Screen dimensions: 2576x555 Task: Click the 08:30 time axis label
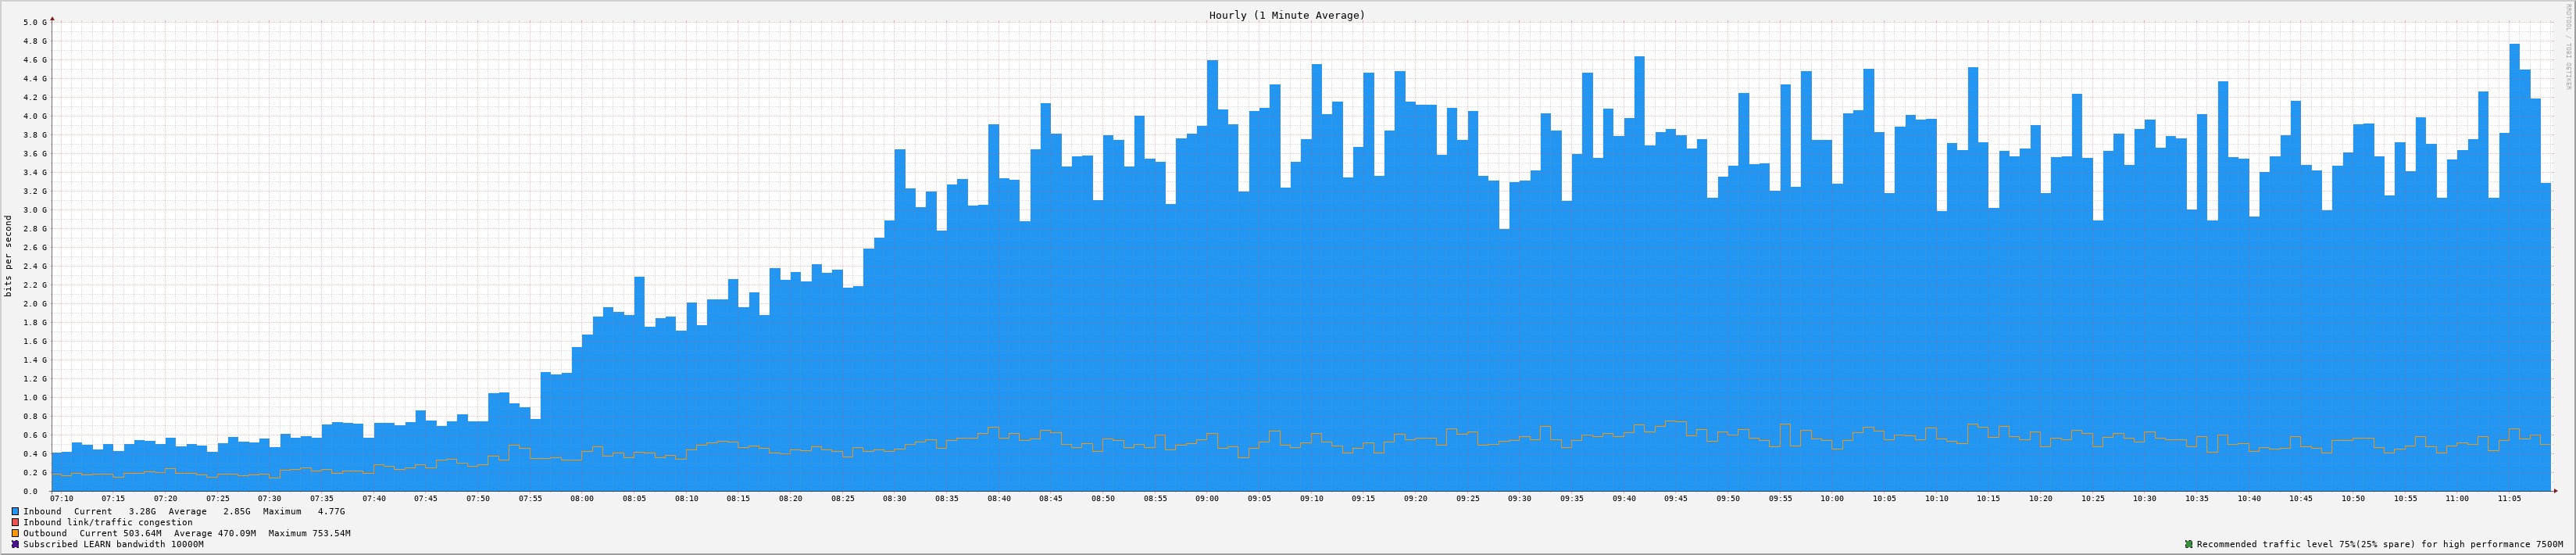tap(894, 498)
